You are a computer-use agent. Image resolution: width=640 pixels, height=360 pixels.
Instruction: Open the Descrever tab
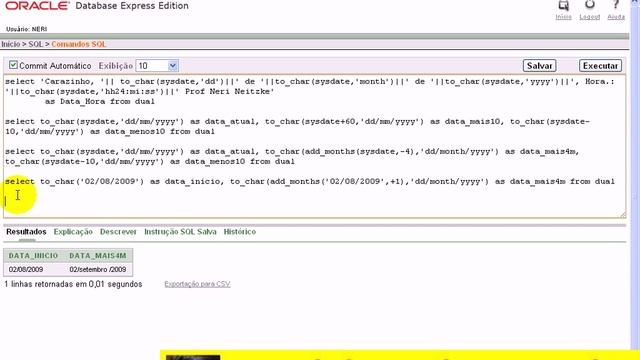pos(118,232)
